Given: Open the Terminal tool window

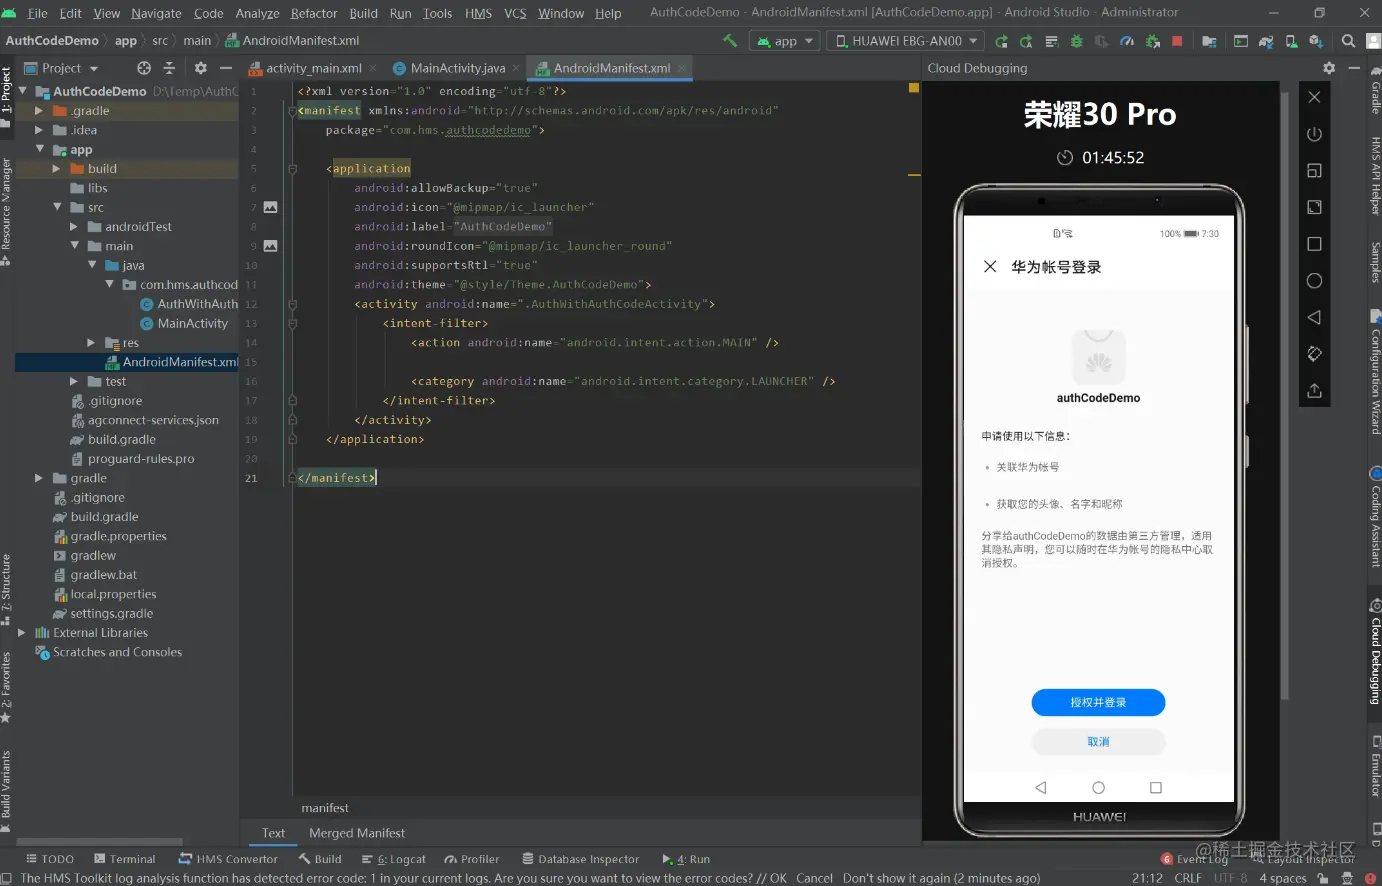Looking at the screenshot, I should pos(125,859).
